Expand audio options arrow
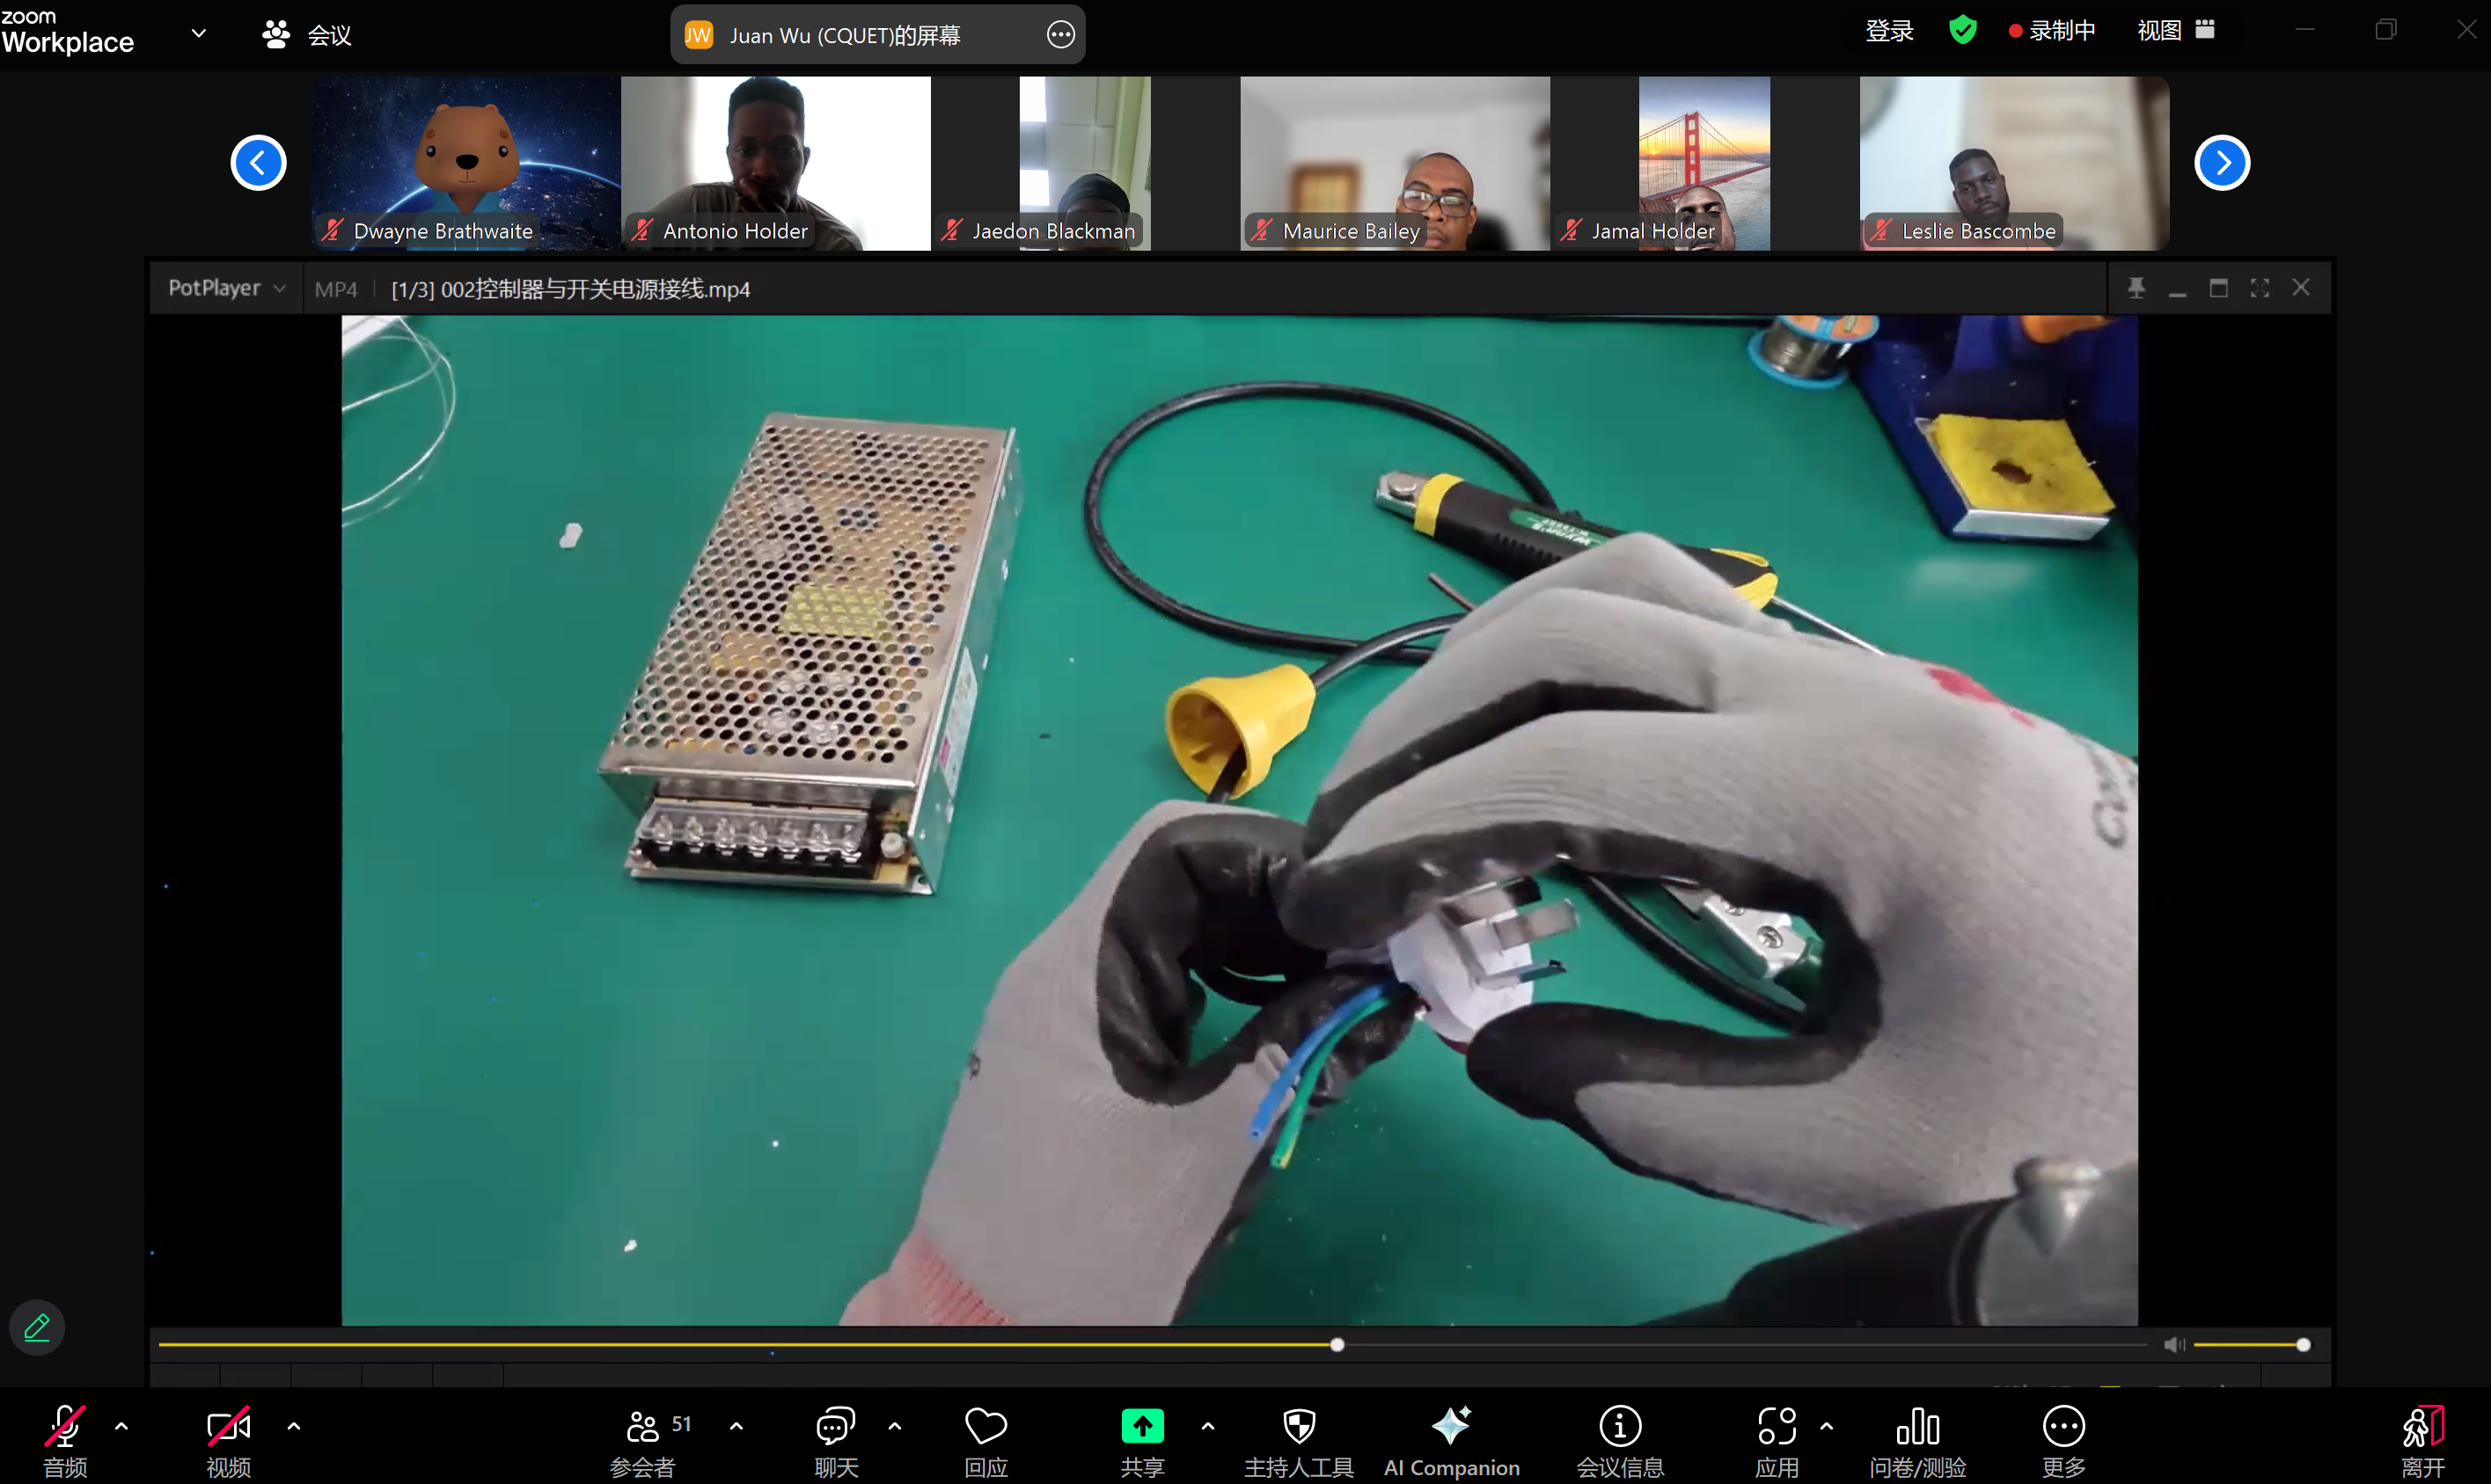The height and width of the screenshot is (1484, 2491). tap(122, 1426)
